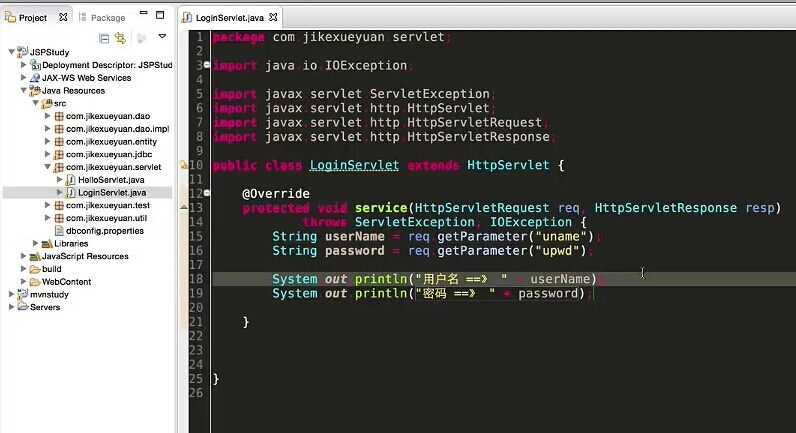796x433 pixels.
Task: Click the Java Resources icon
Action: tap(35, 90)
